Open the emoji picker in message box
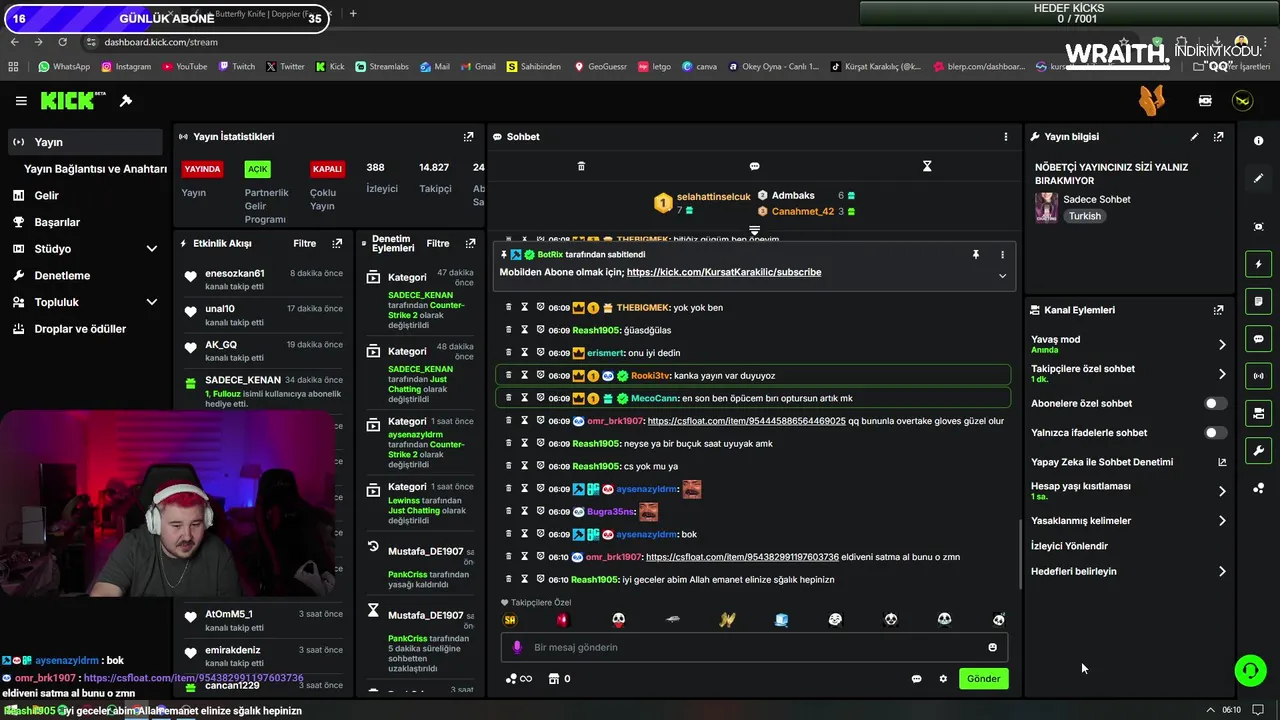The height and width of the screenshot is (720, 1280). coord(992,647)
